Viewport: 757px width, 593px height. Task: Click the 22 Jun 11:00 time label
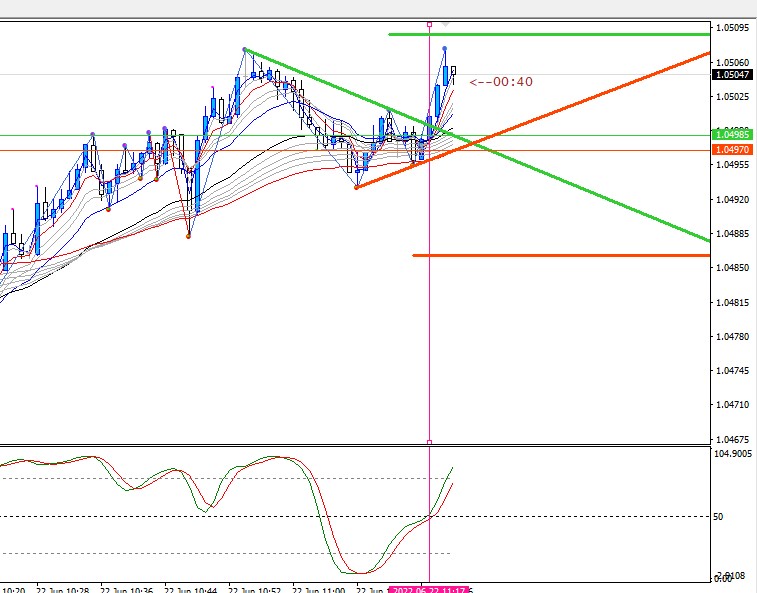pyautogui.click(x=319, y=590)
